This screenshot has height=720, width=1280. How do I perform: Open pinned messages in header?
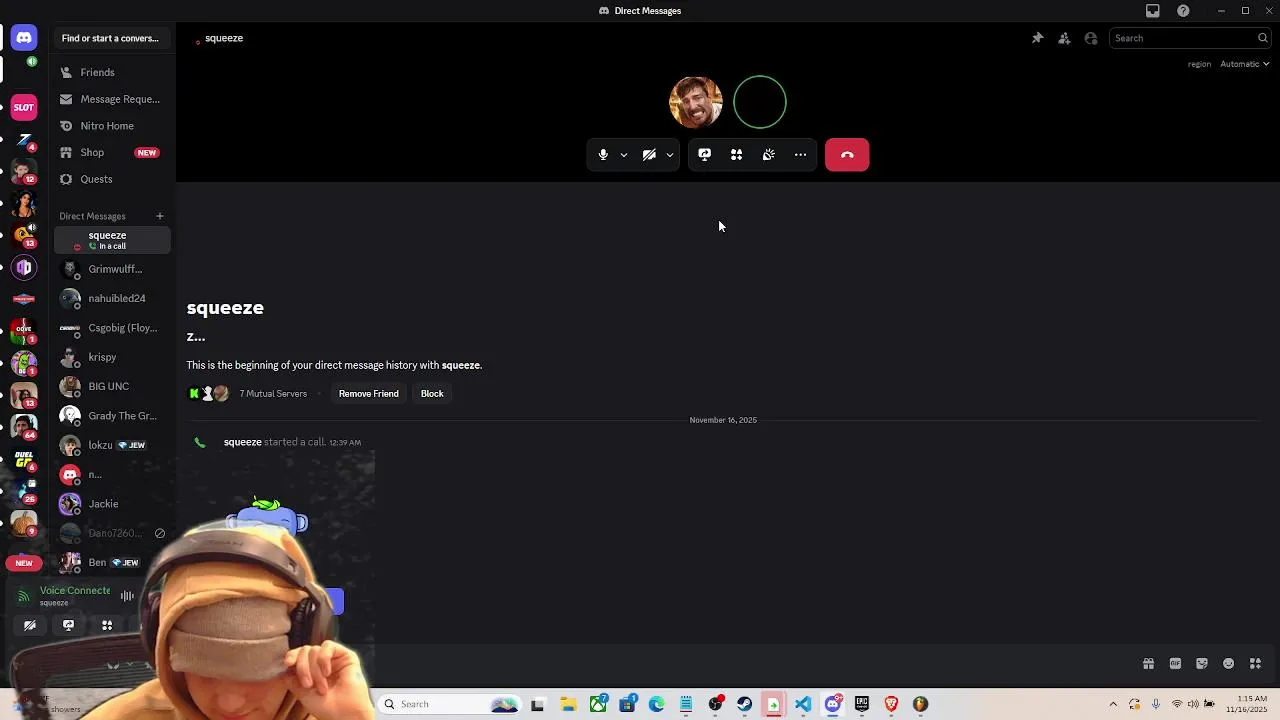1037,38
